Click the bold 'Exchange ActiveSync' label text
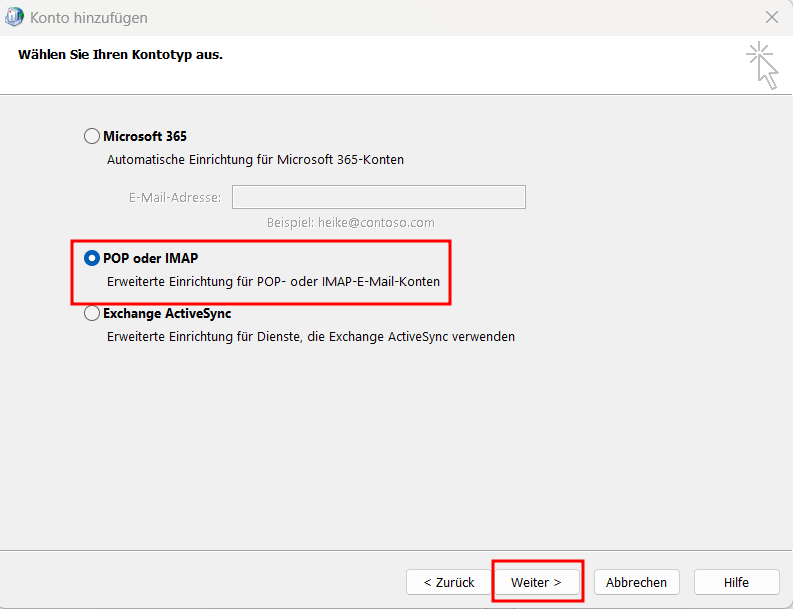 coord(167,313)
